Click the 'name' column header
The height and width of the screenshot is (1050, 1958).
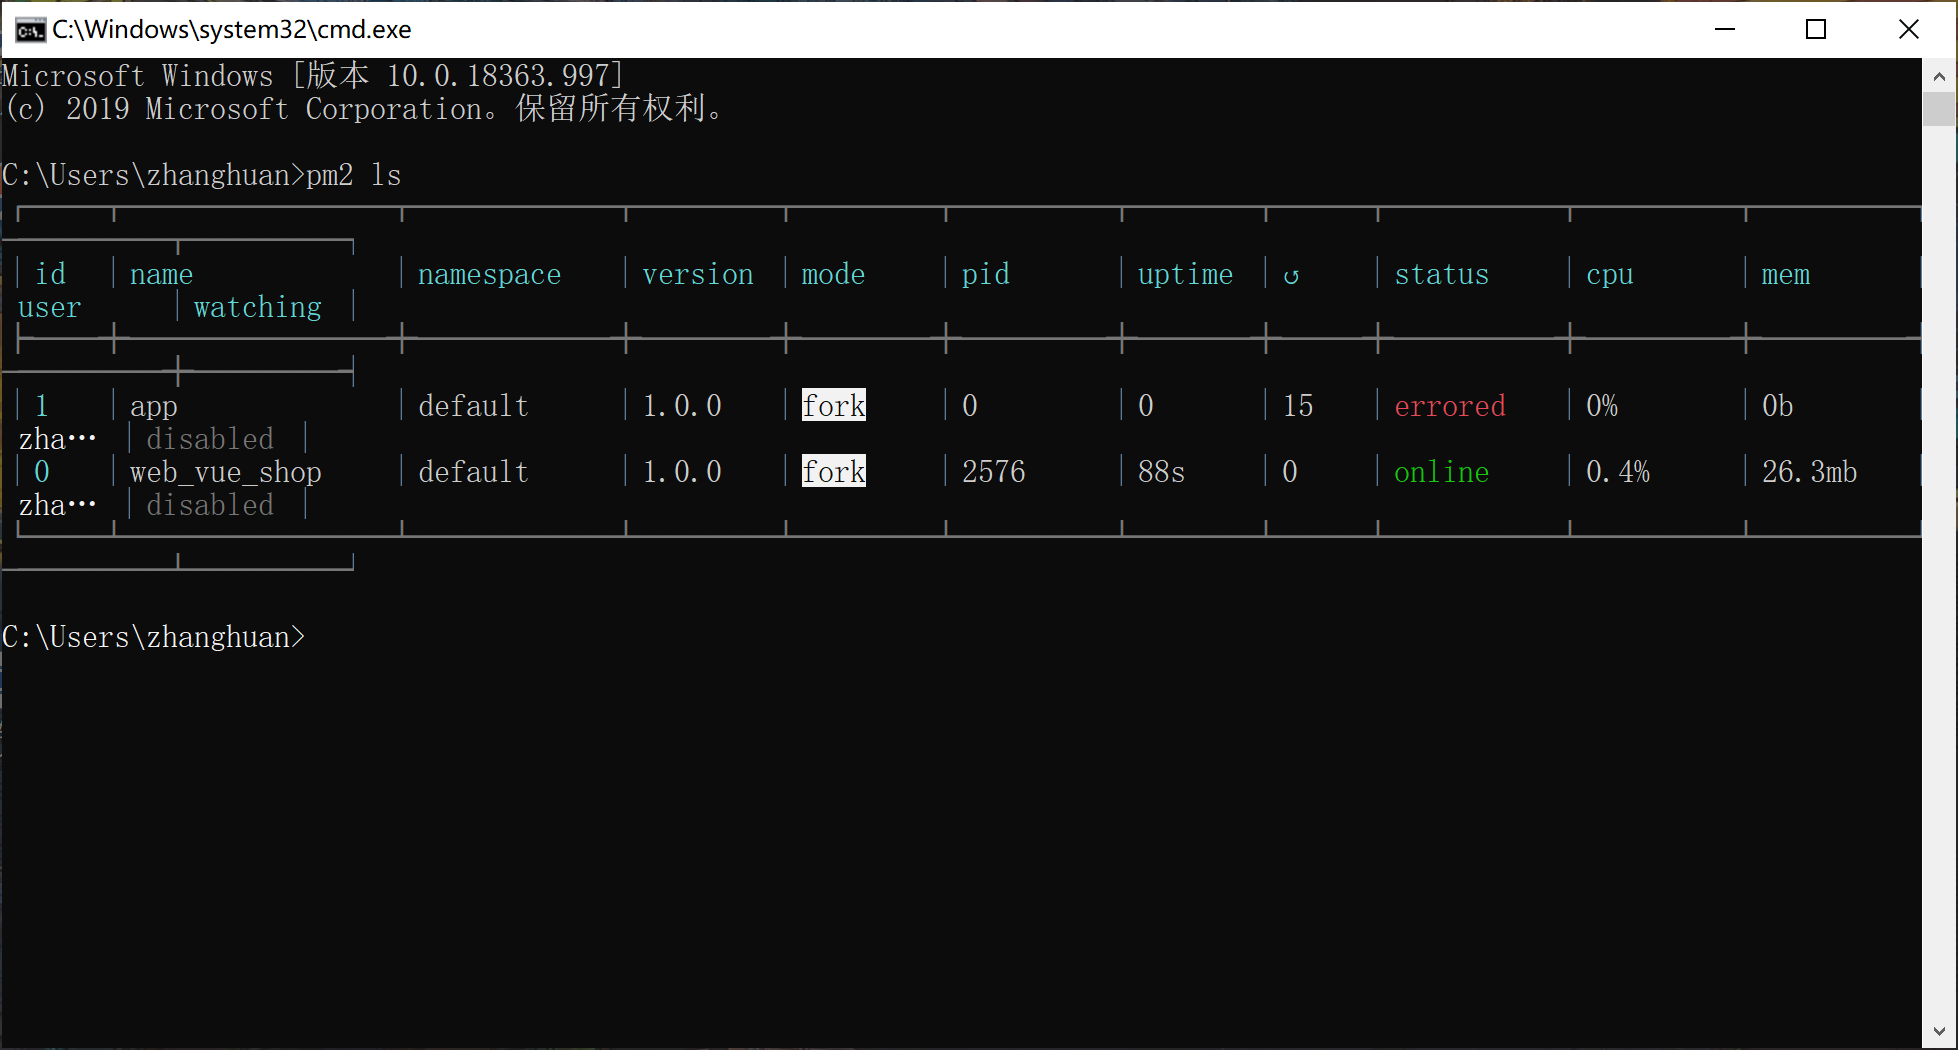point(162,274)
